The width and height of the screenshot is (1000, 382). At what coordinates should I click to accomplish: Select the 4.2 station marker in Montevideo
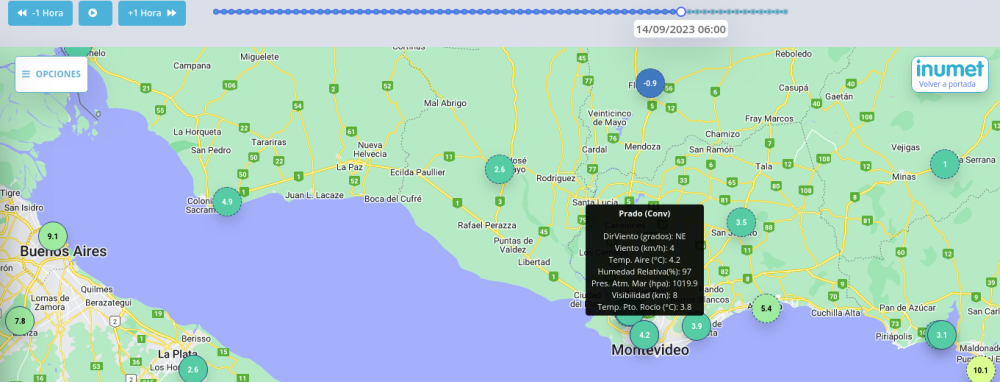click(645, 335)
